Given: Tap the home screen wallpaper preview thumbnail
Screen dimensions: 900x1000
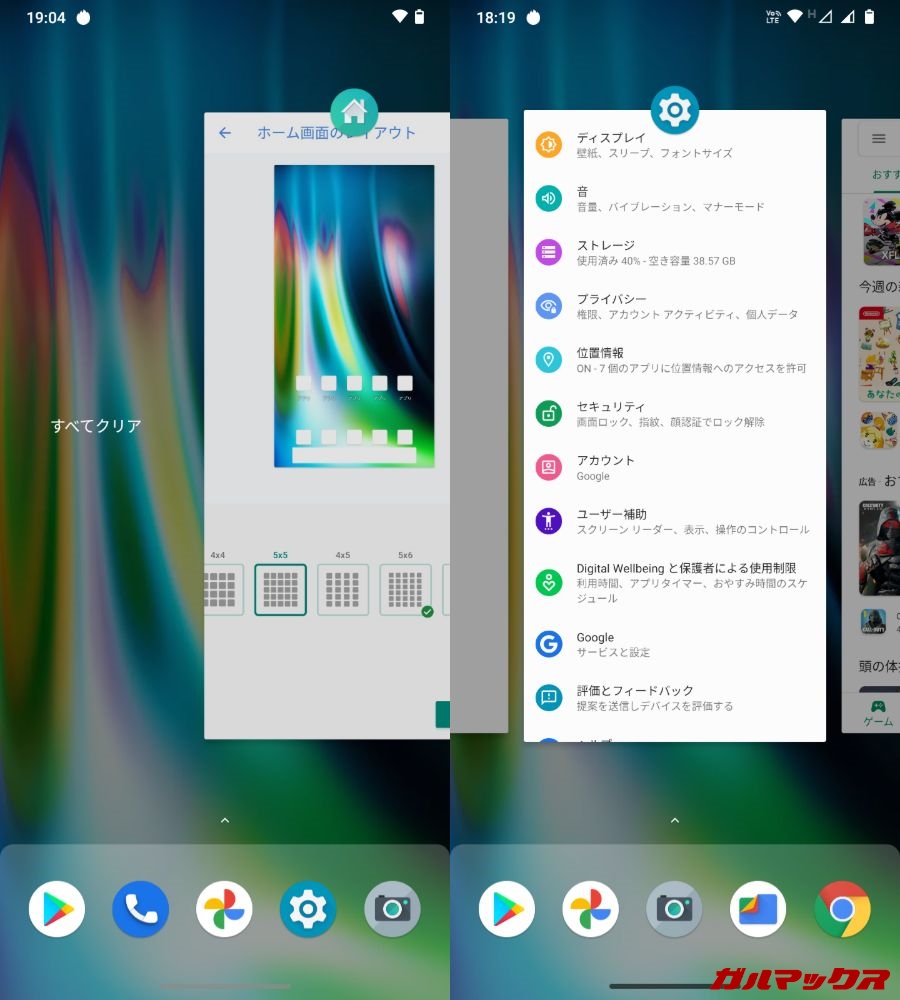Looking at the screenshot, I should (x=354, y=316).
